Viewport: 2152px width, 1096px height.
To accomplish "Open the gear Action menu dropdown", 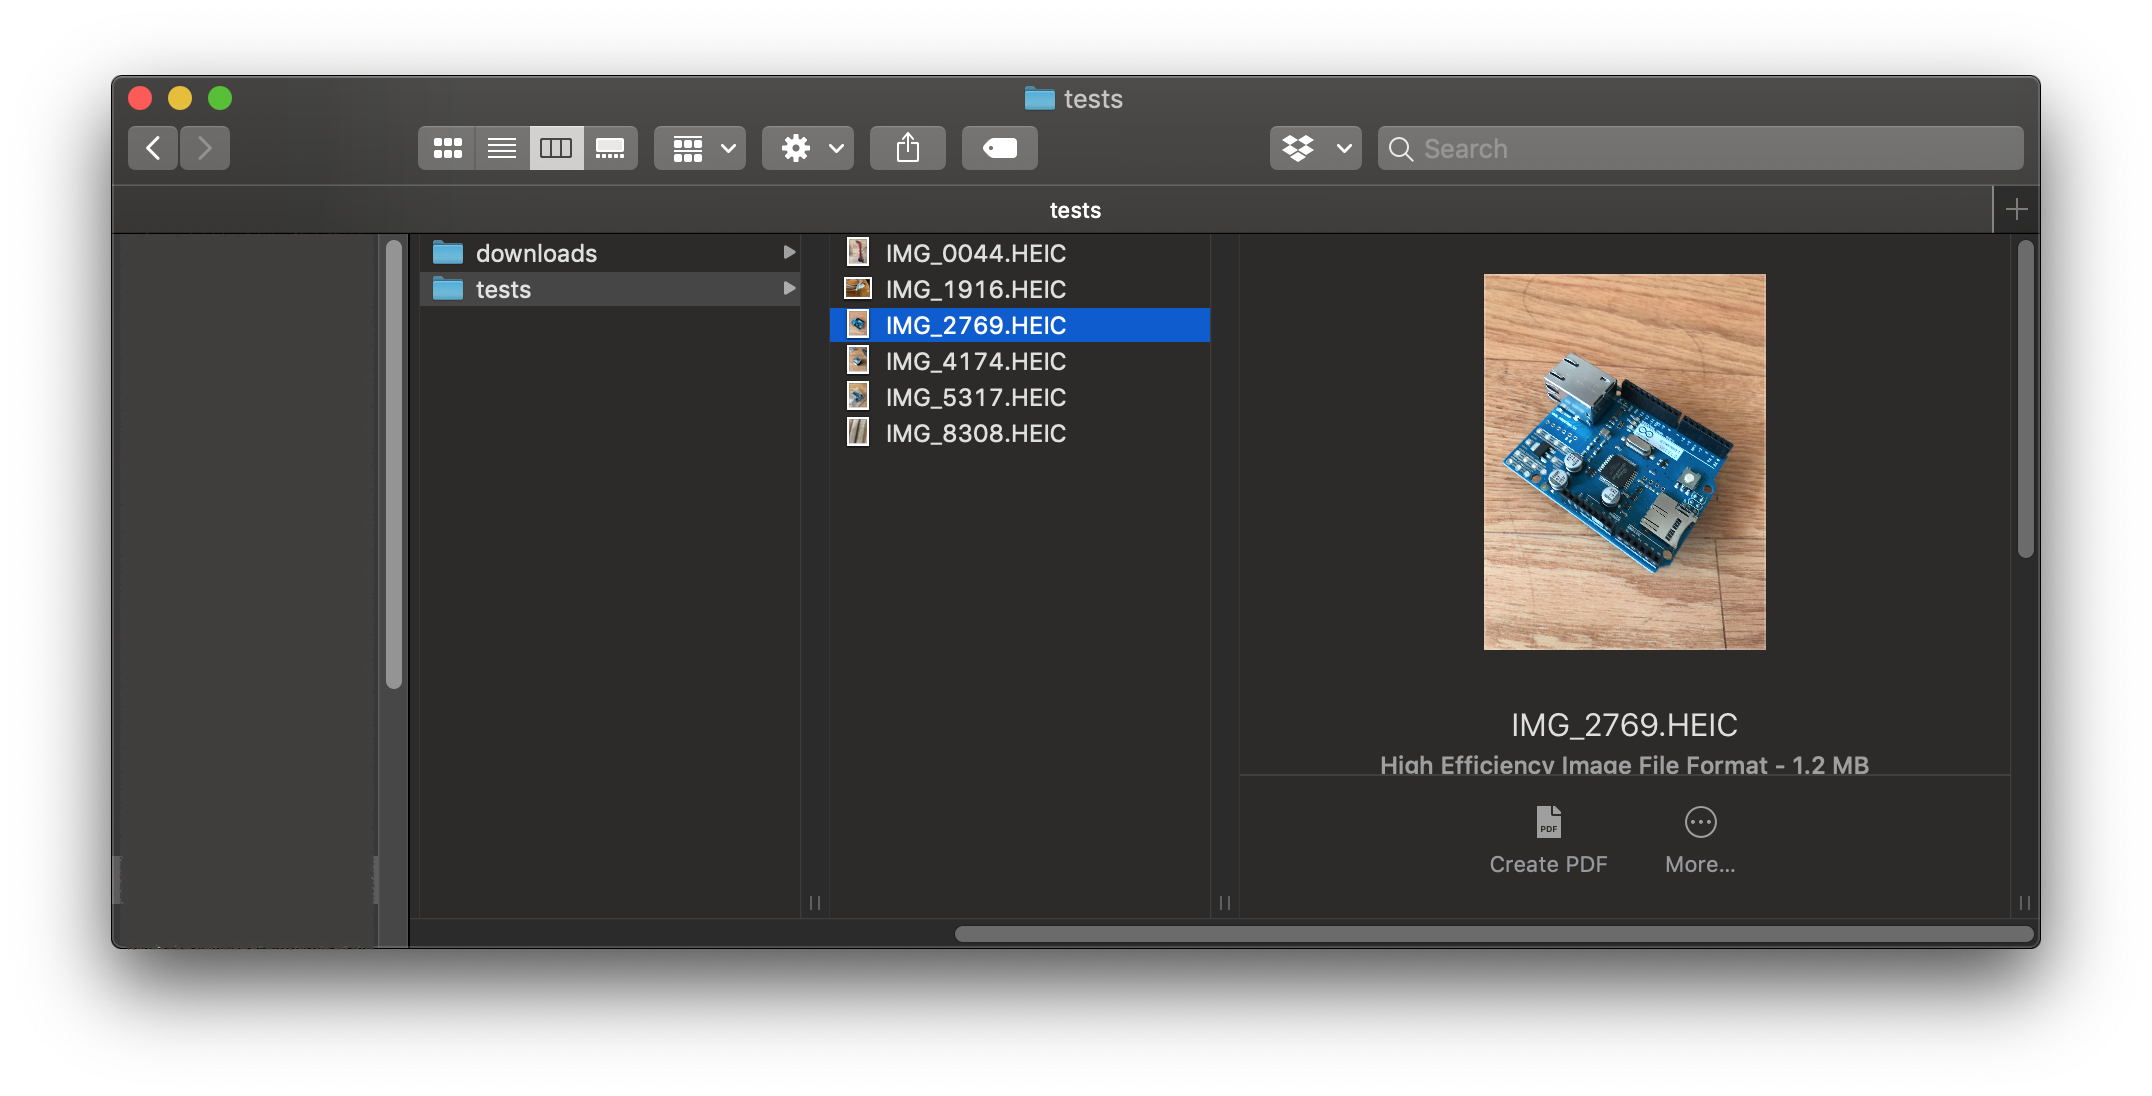I will pos(808,148).
